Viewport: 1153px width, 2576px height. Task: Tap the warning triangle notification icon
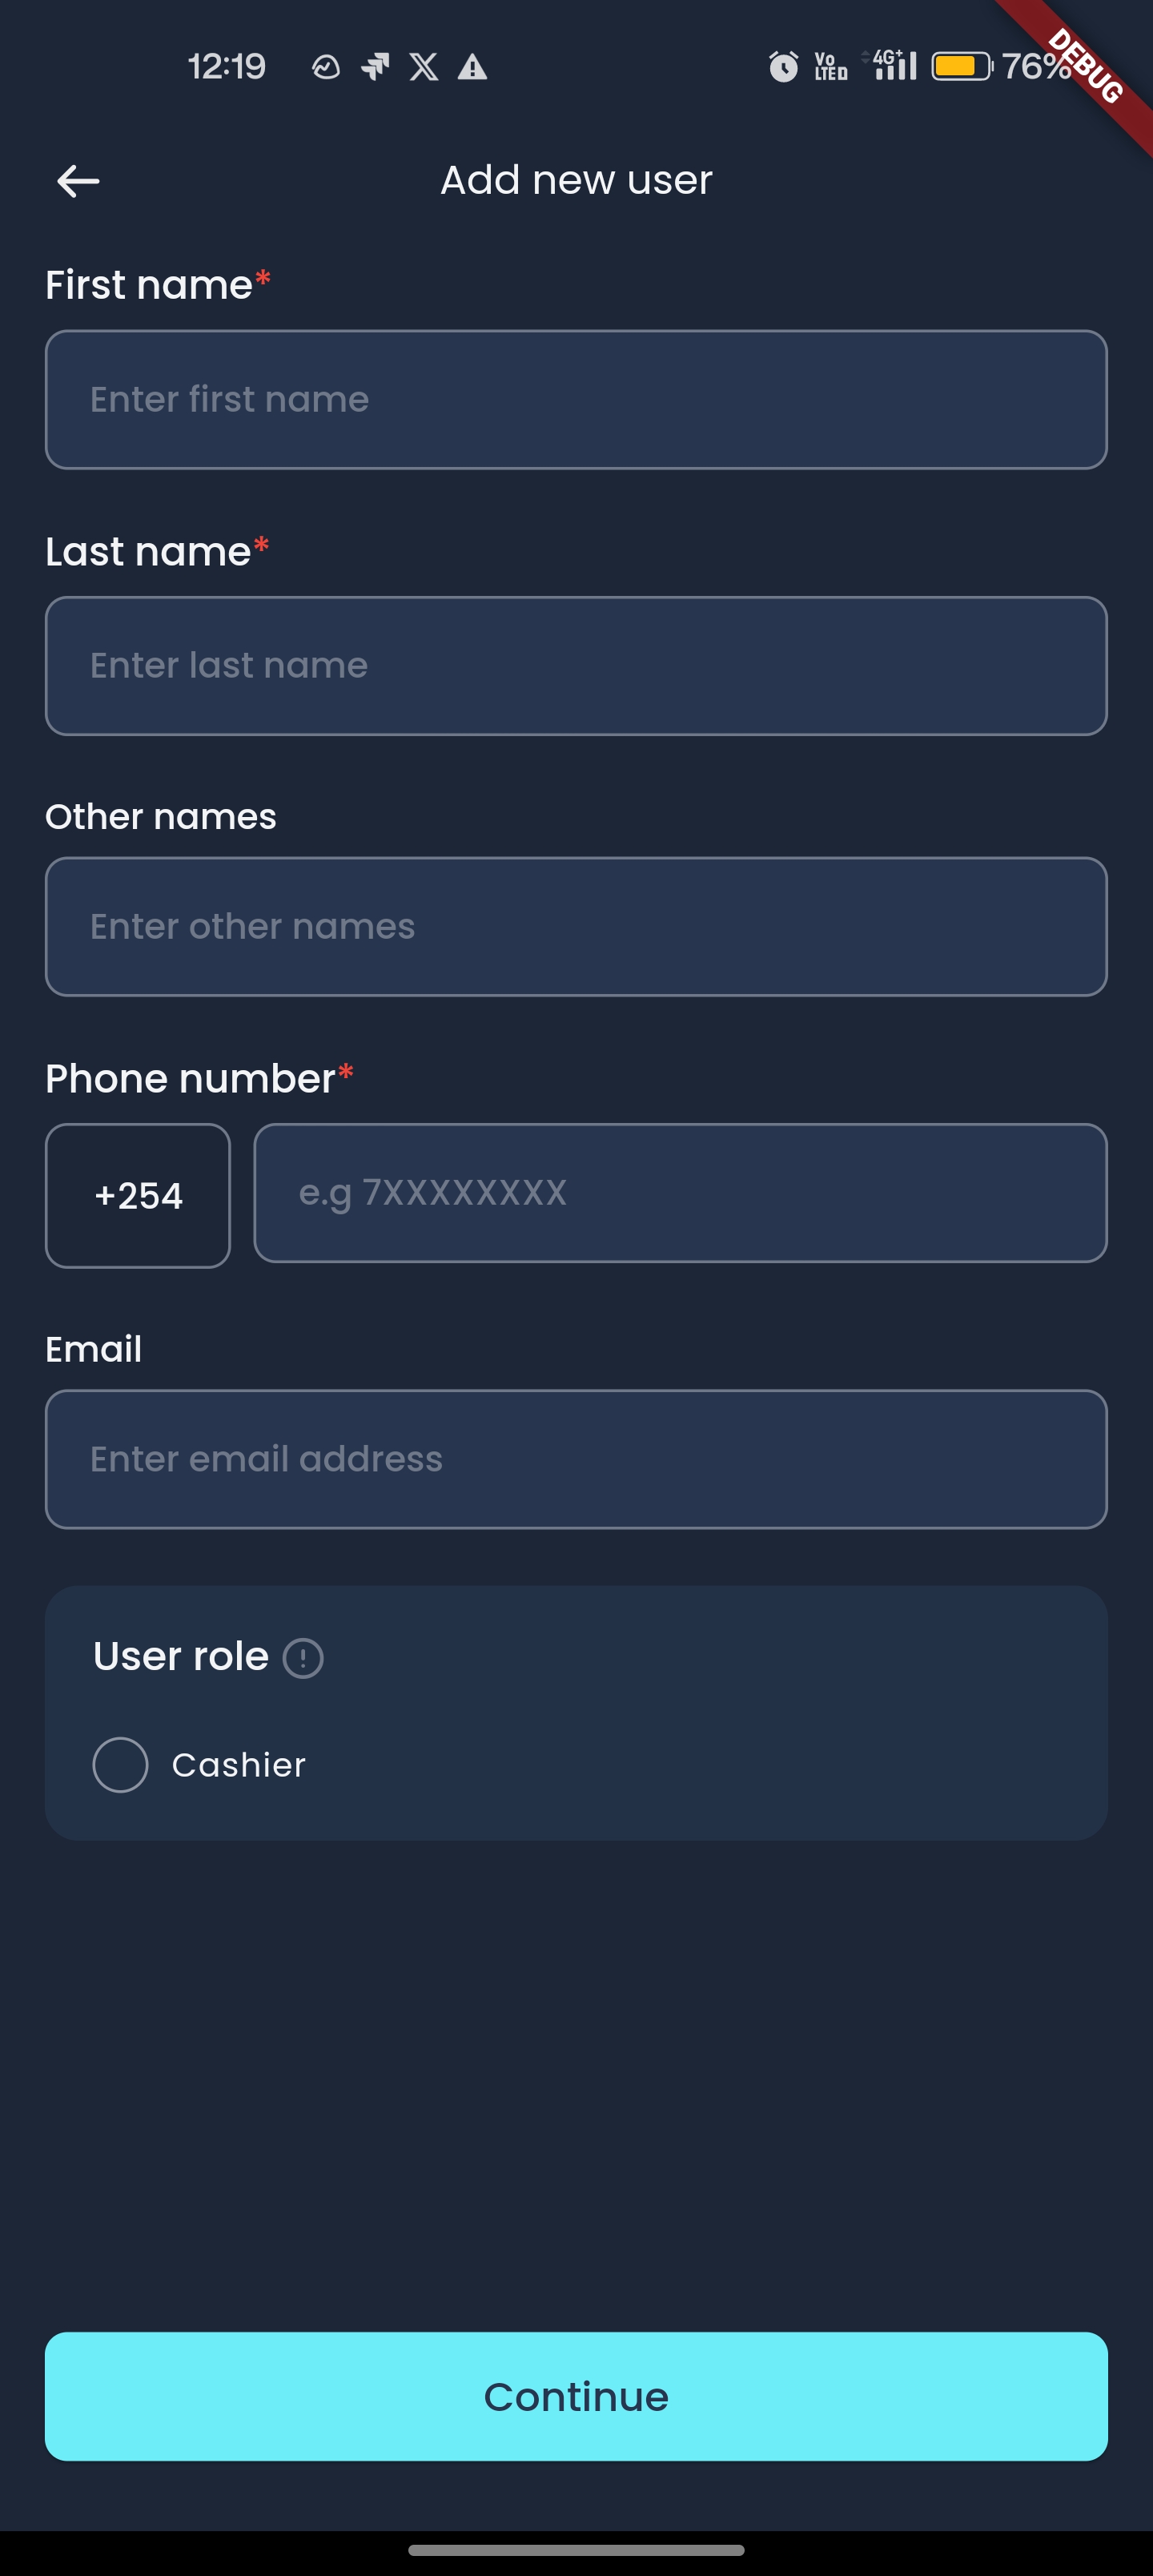click(472, 67)
